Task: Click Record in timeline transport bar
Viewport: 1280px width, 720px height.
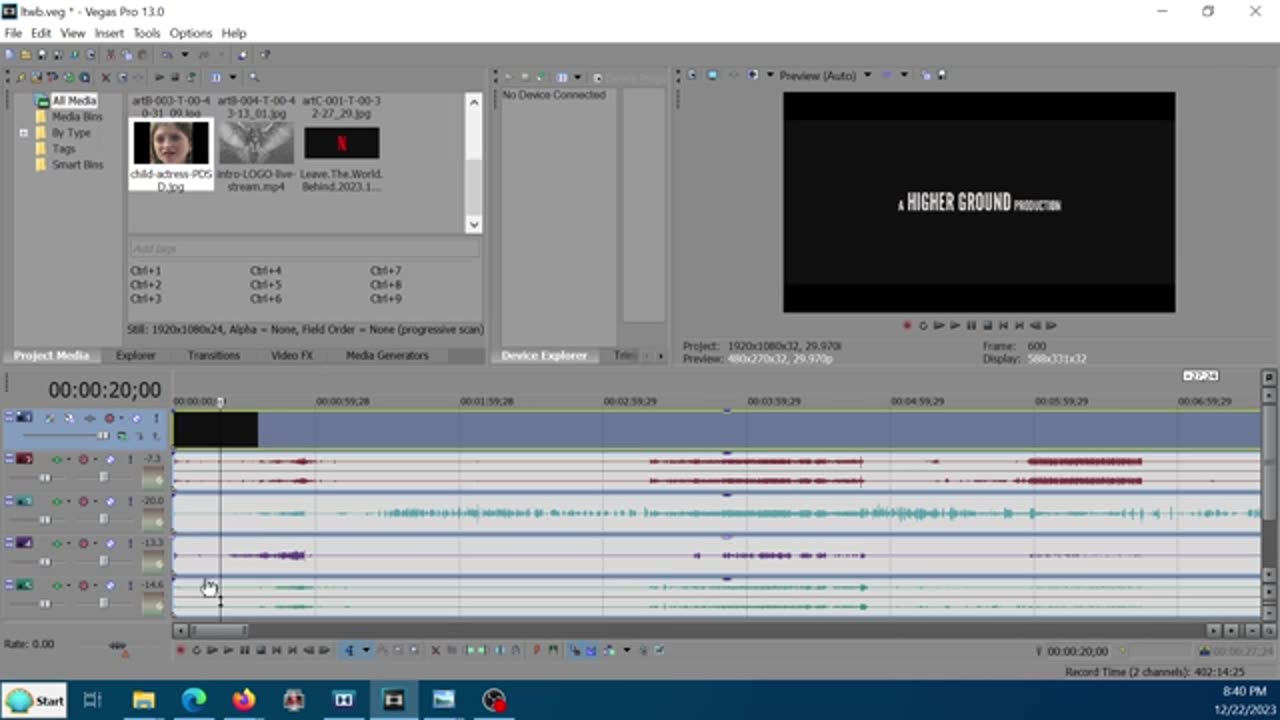Action: (x=180, y=650)
